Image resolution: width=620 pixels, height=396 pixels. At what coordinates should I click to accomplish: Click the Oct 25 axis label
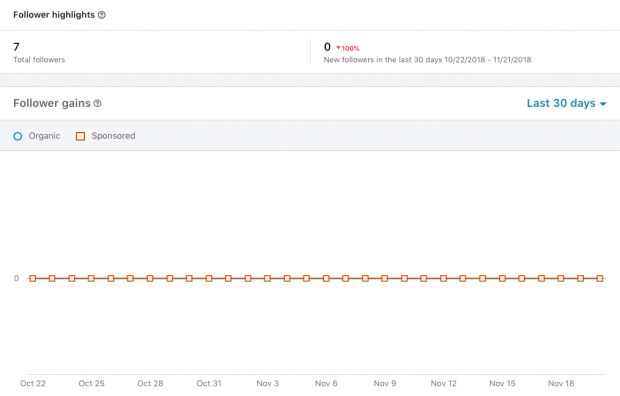click(91, 383)
